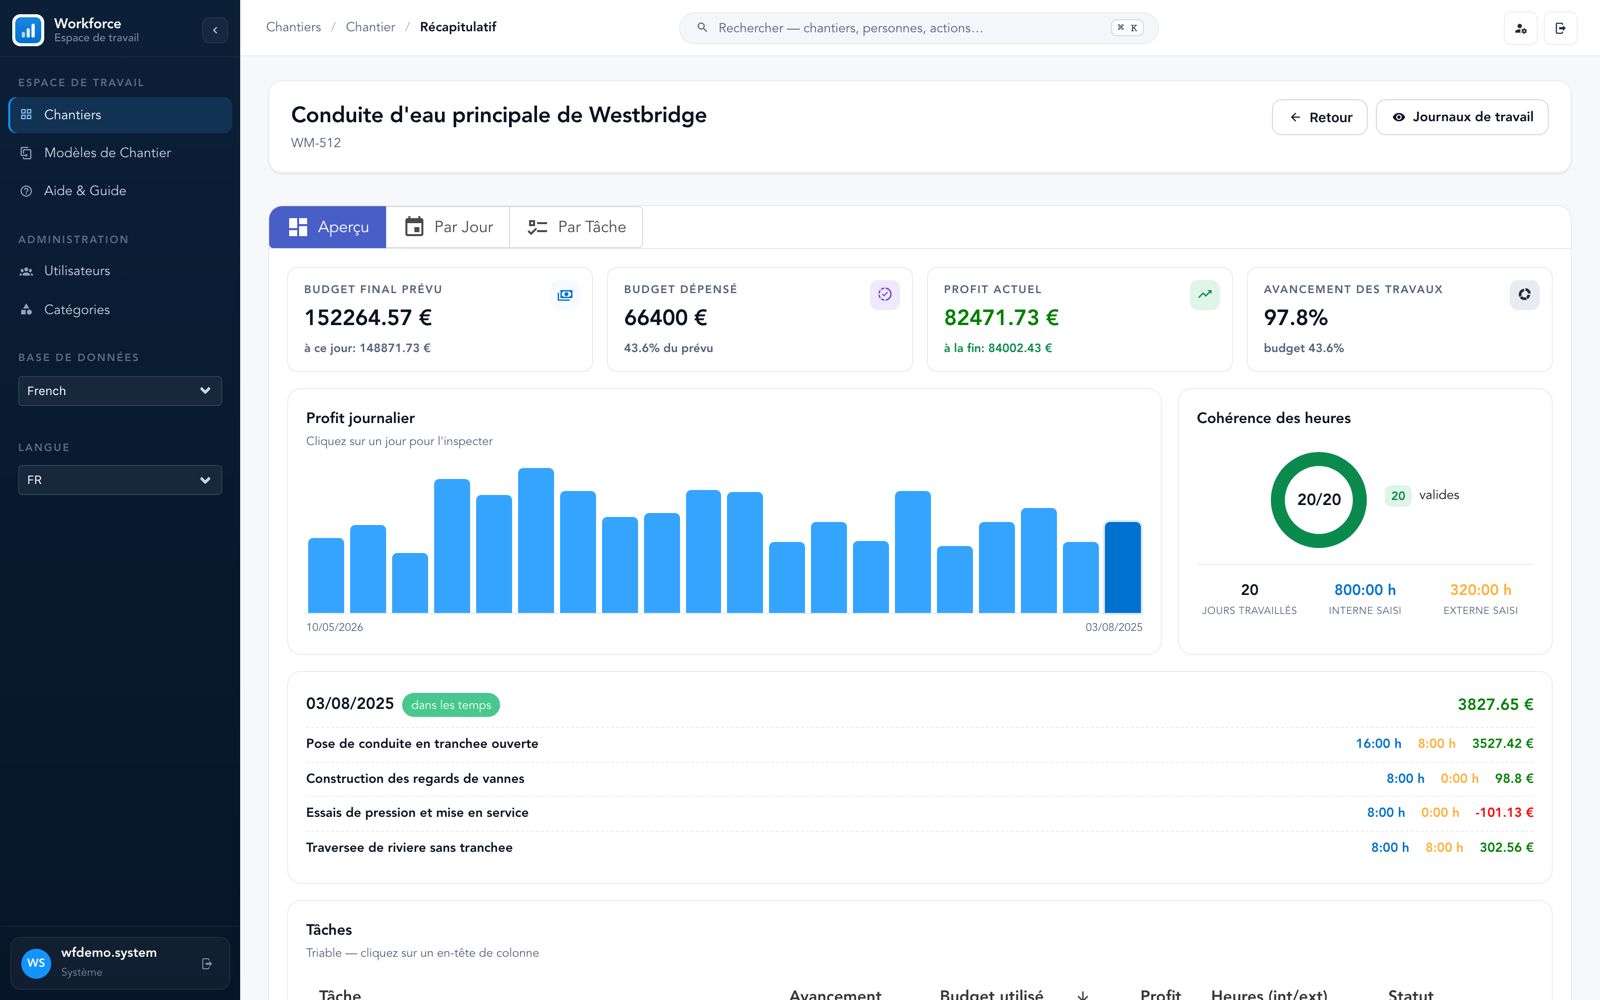Click row 'Construction des regards de vannes'
1600x1000 pixels.
(x=920, y=779)
